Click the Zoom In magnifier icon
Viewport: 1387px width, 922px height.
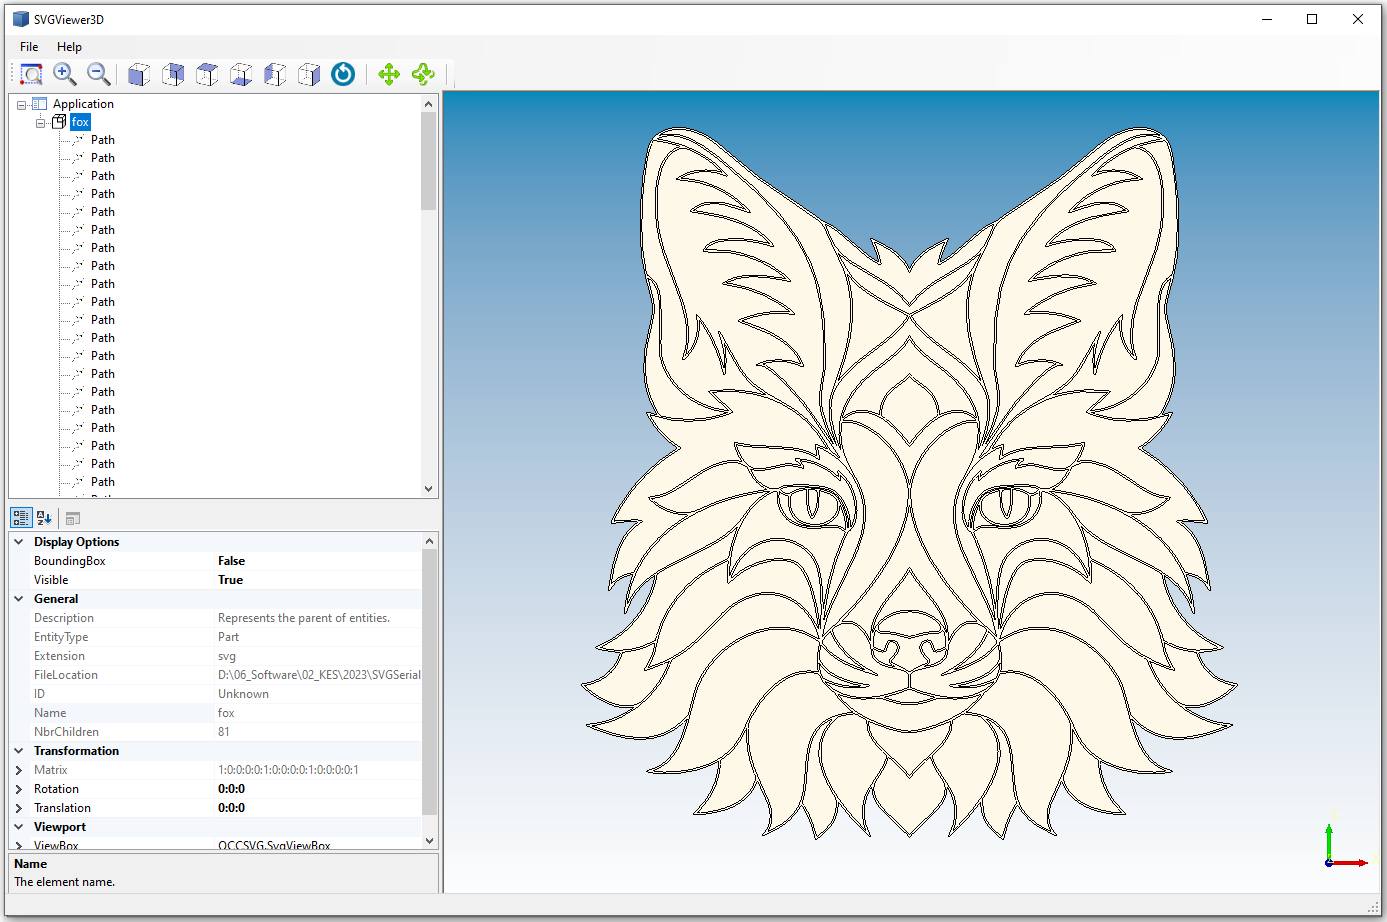[65, 74]
